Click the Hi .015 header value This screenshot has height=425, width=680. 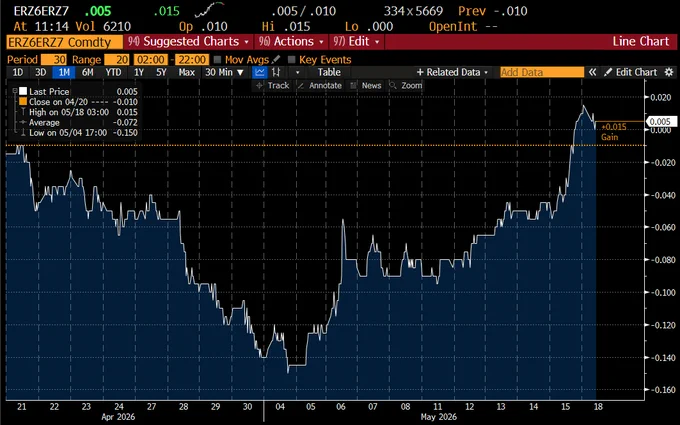286,26
